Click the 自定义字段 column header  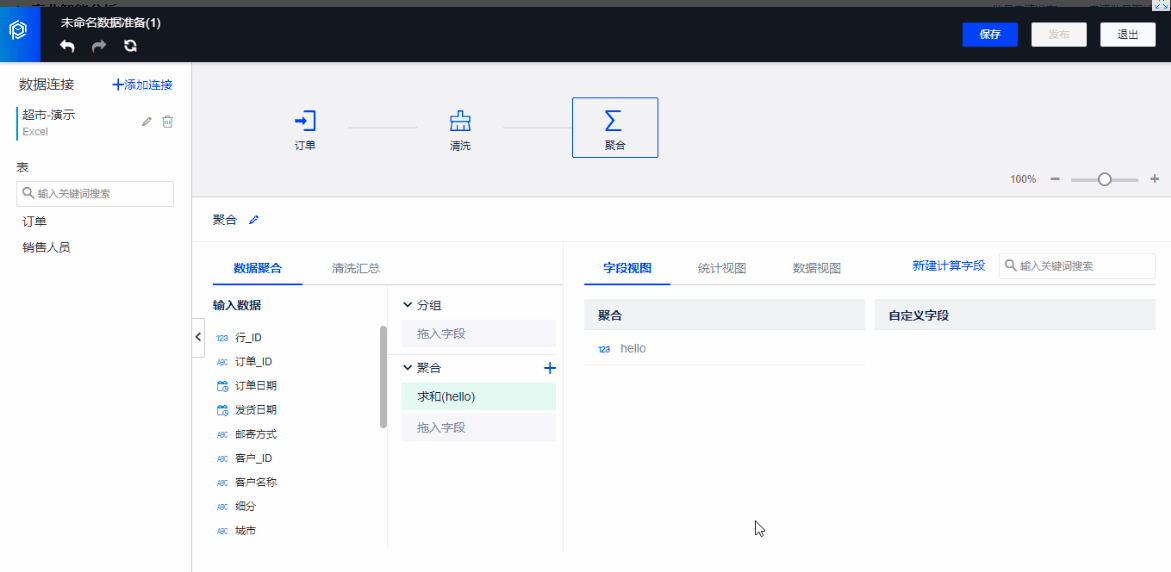pos(1015,315)
